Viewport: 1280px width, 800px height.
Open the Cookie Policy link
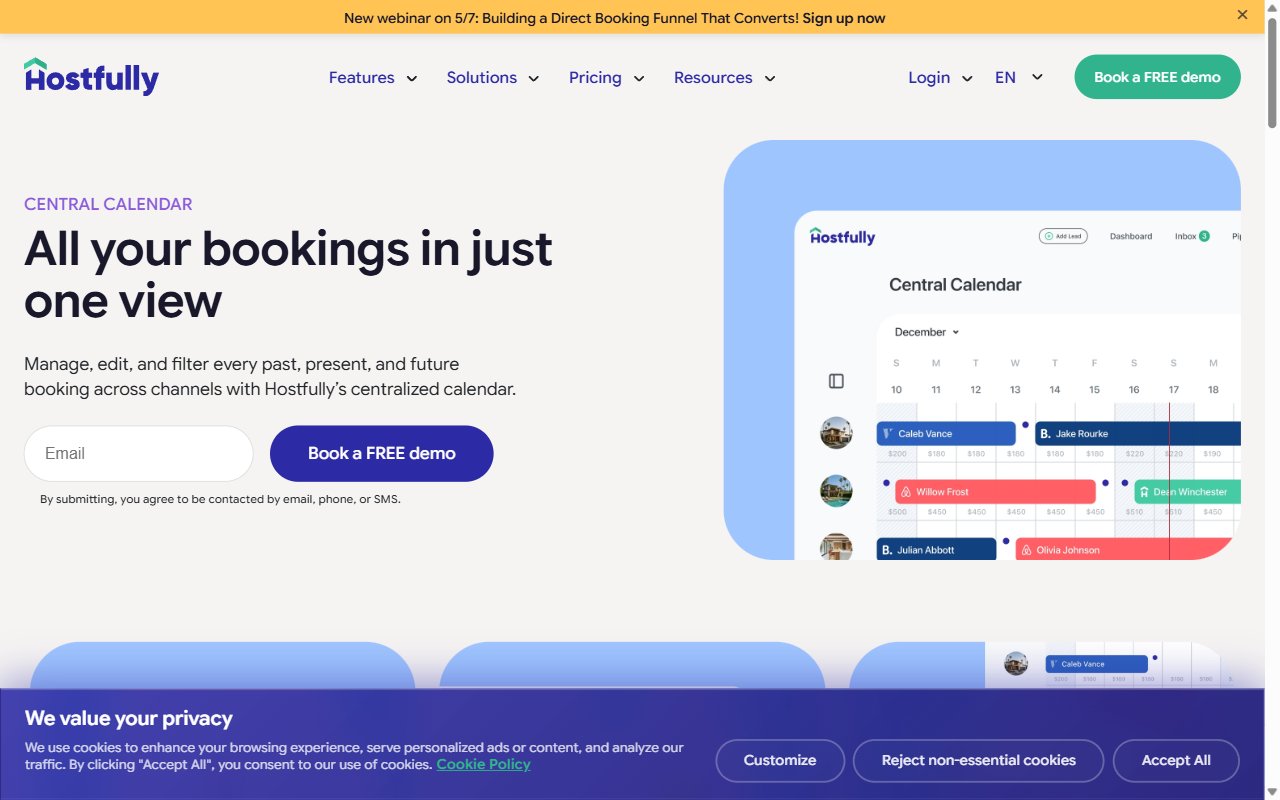pyautogui.click(x=483, y=764)
